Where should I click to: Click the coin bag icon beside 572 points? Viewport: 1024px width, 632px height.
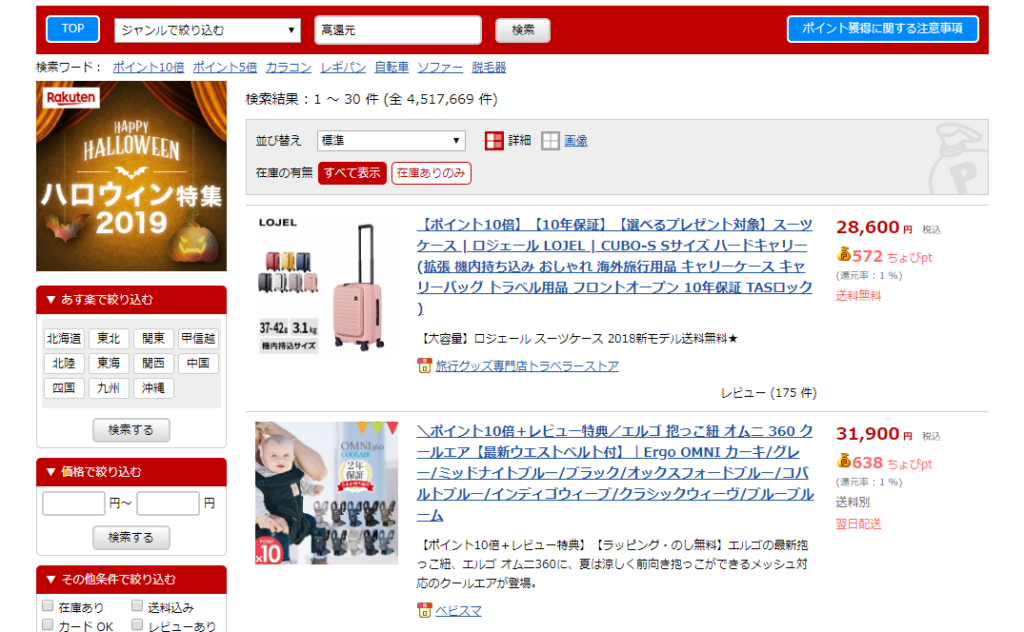(844, 254)
